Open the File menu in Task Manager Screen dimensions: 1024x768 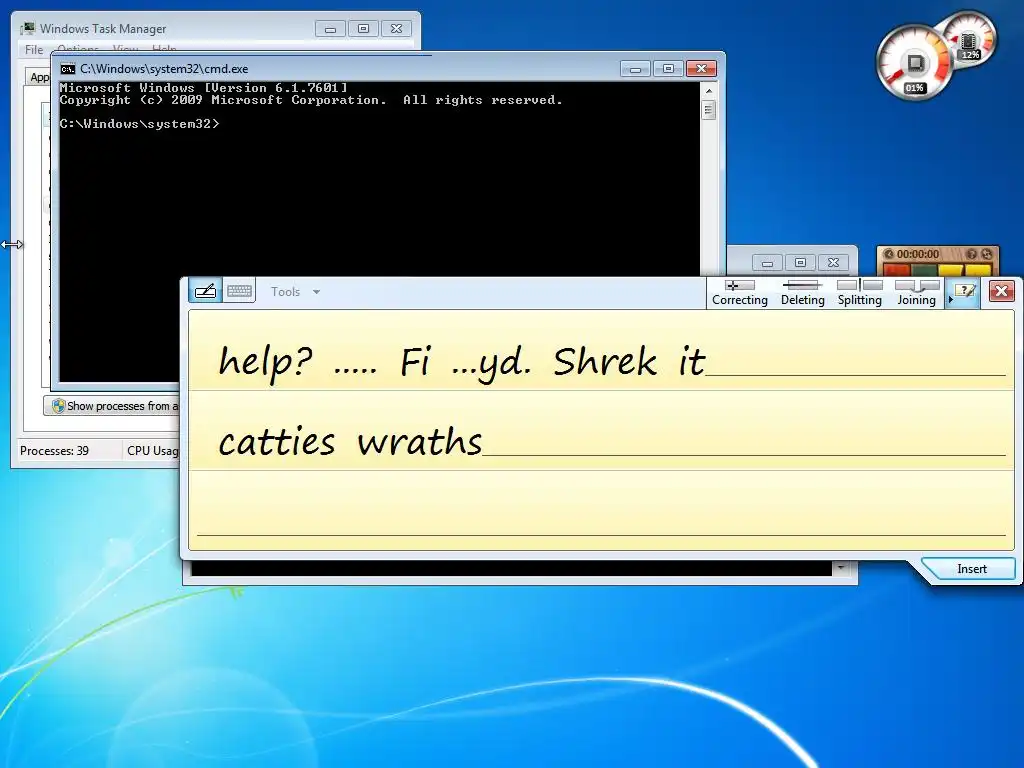pos(34,50)
